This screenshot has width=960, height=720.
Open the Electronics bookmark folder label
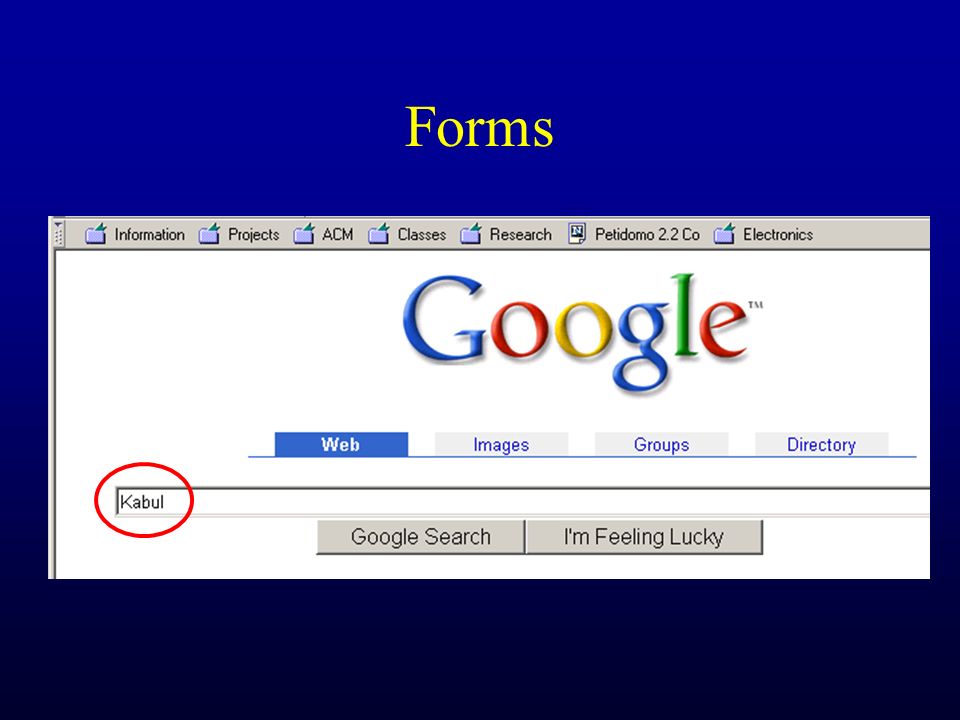[x=778, y=234]
